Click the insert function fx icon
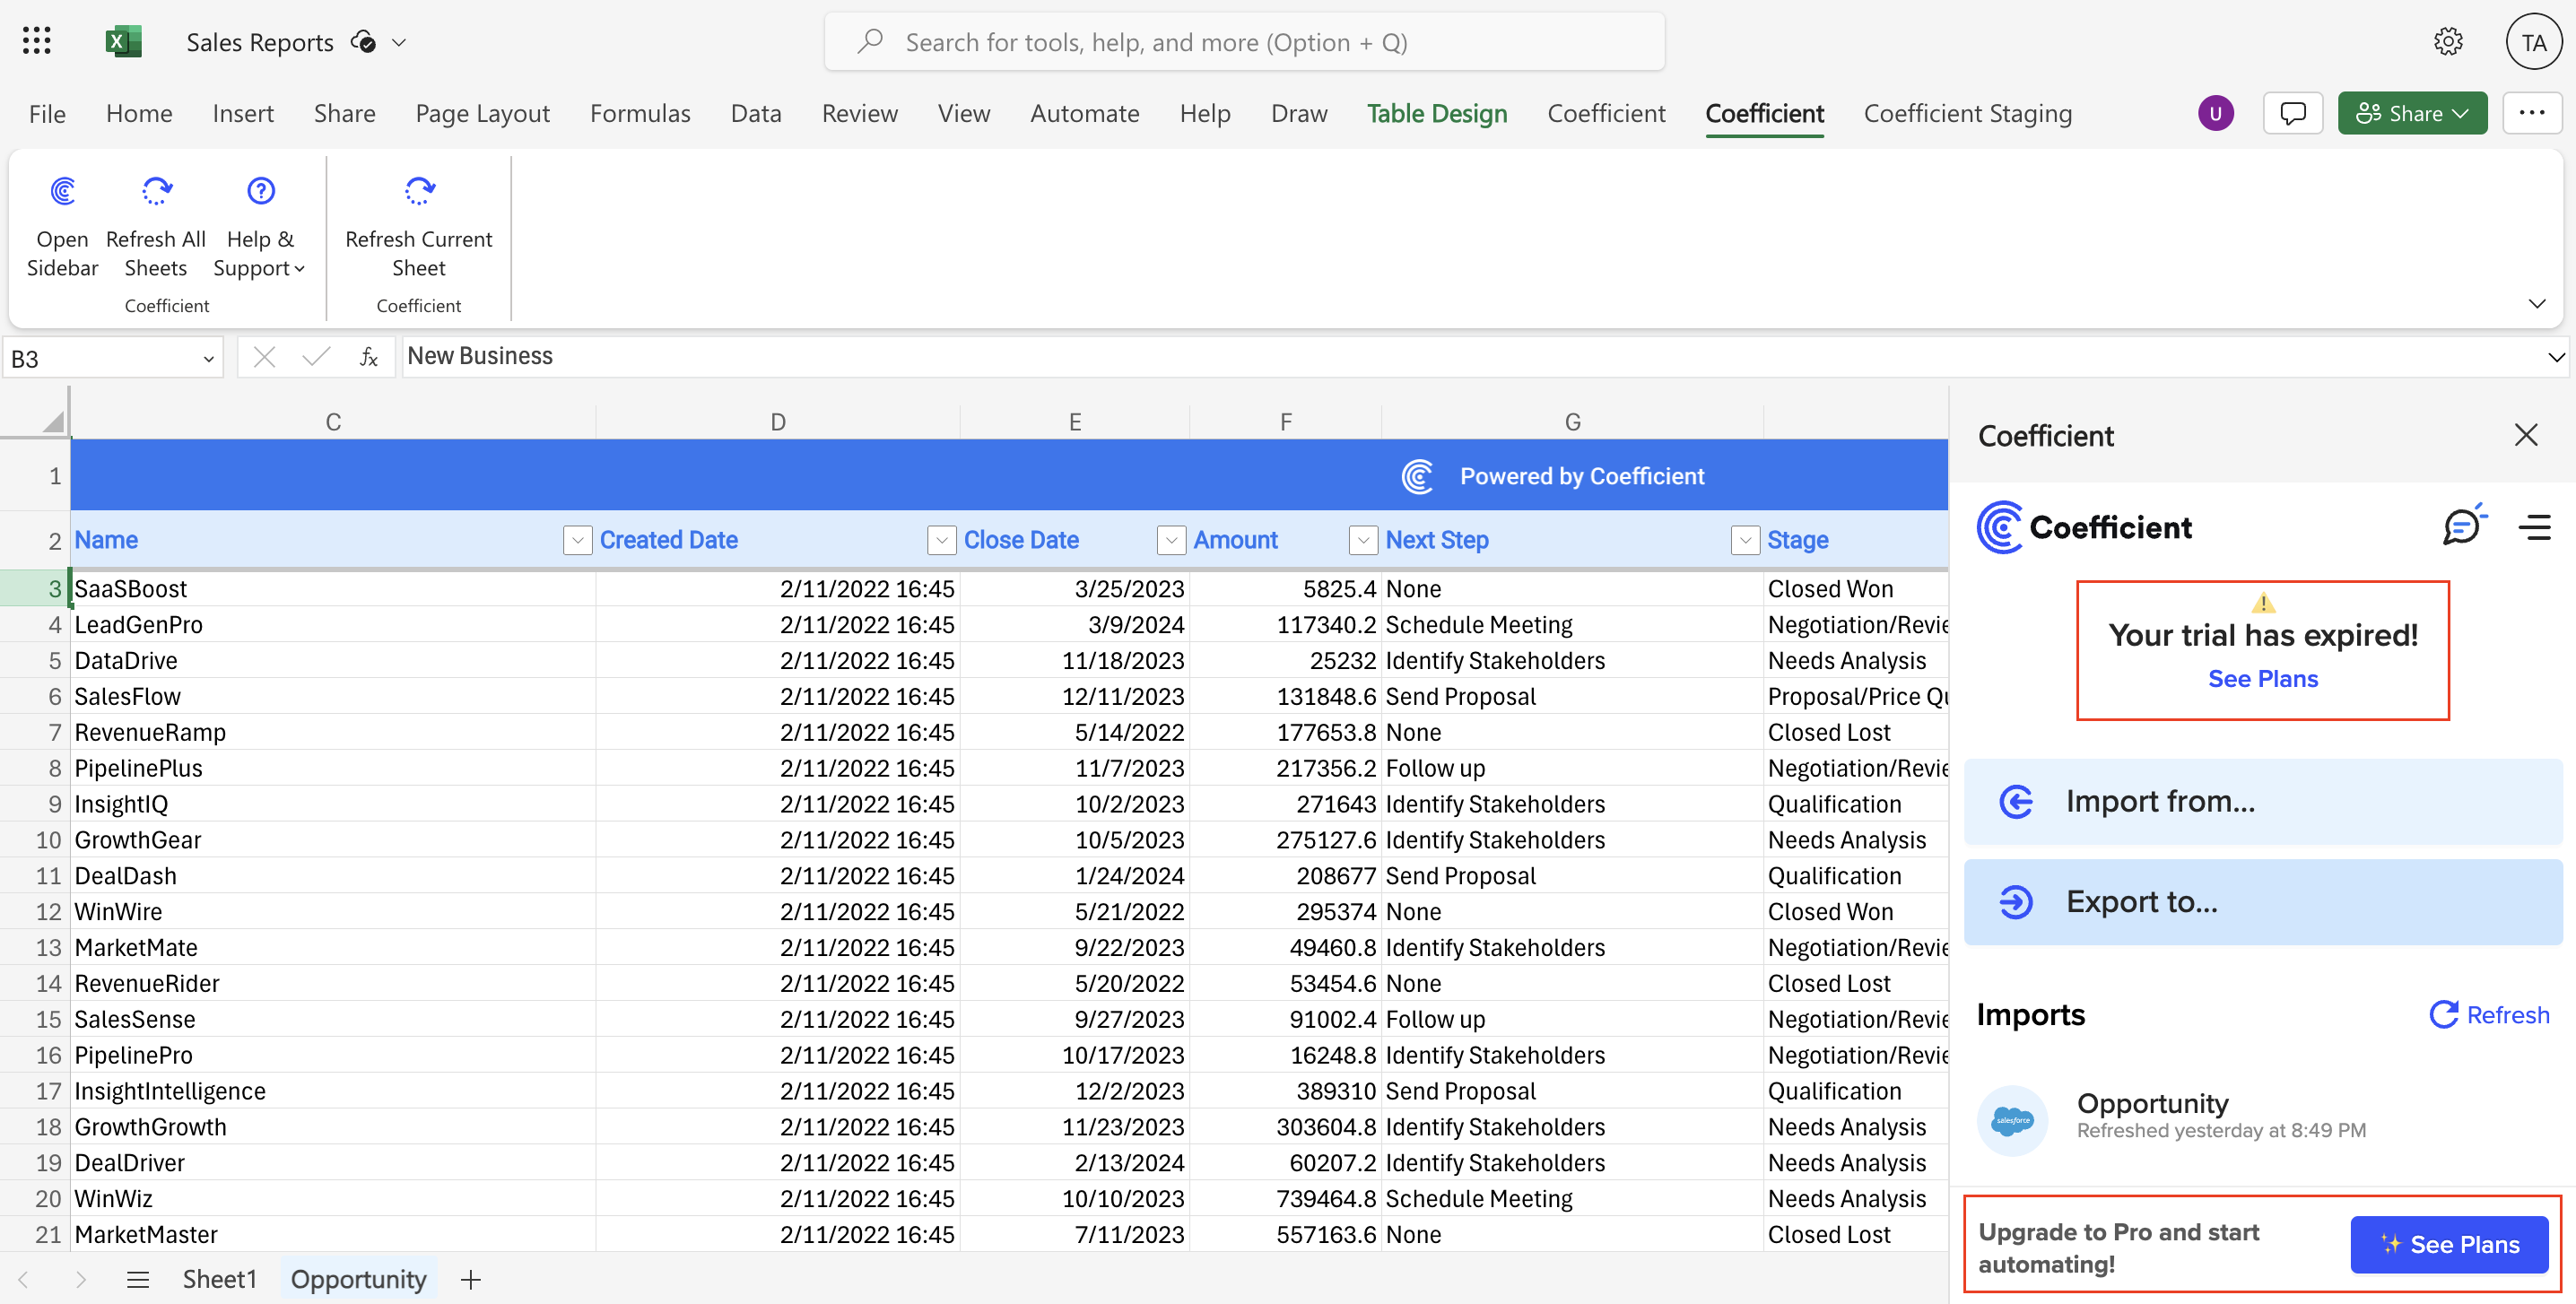 (369, 357)
